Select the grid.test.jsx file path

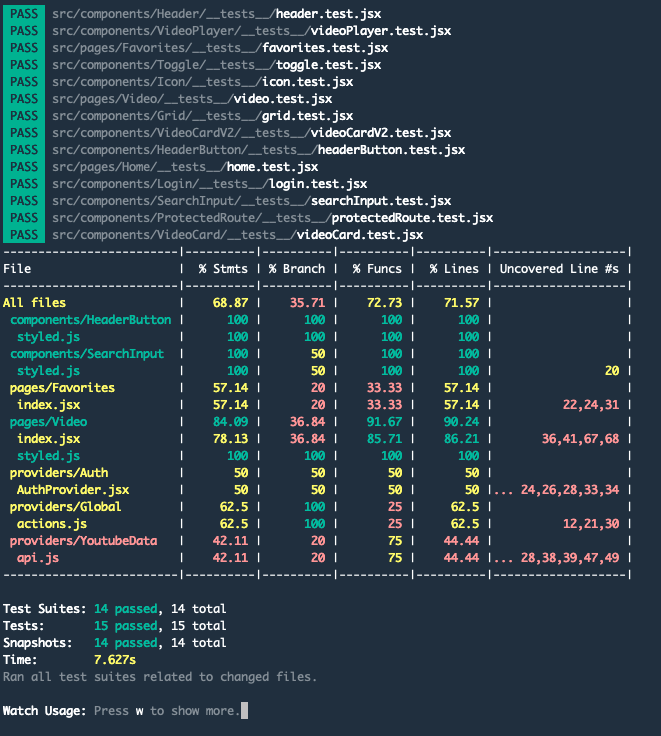pyautogui.click(x=202, y=116)
